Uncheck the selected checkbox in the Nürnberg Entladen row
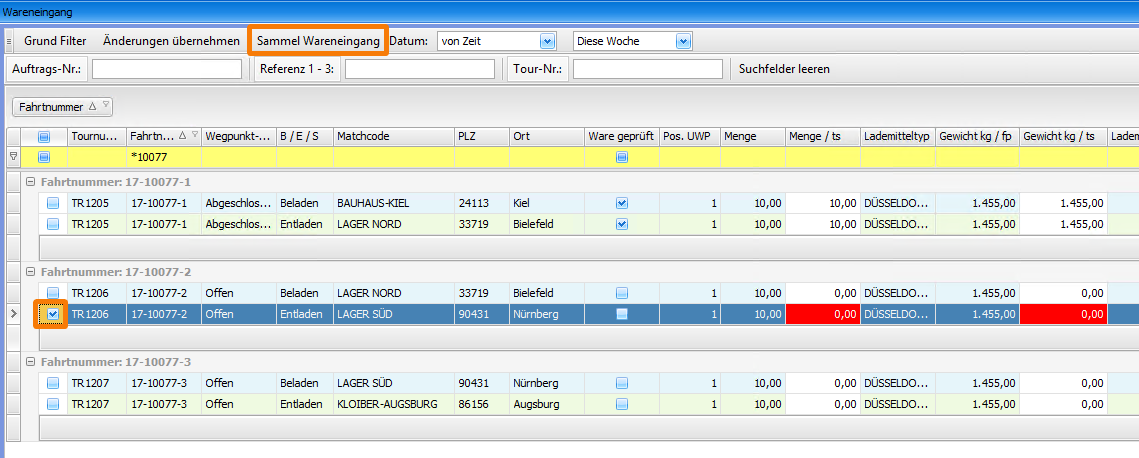The image size is (1139, 458). pyautogui.click(x=52, y=314)
